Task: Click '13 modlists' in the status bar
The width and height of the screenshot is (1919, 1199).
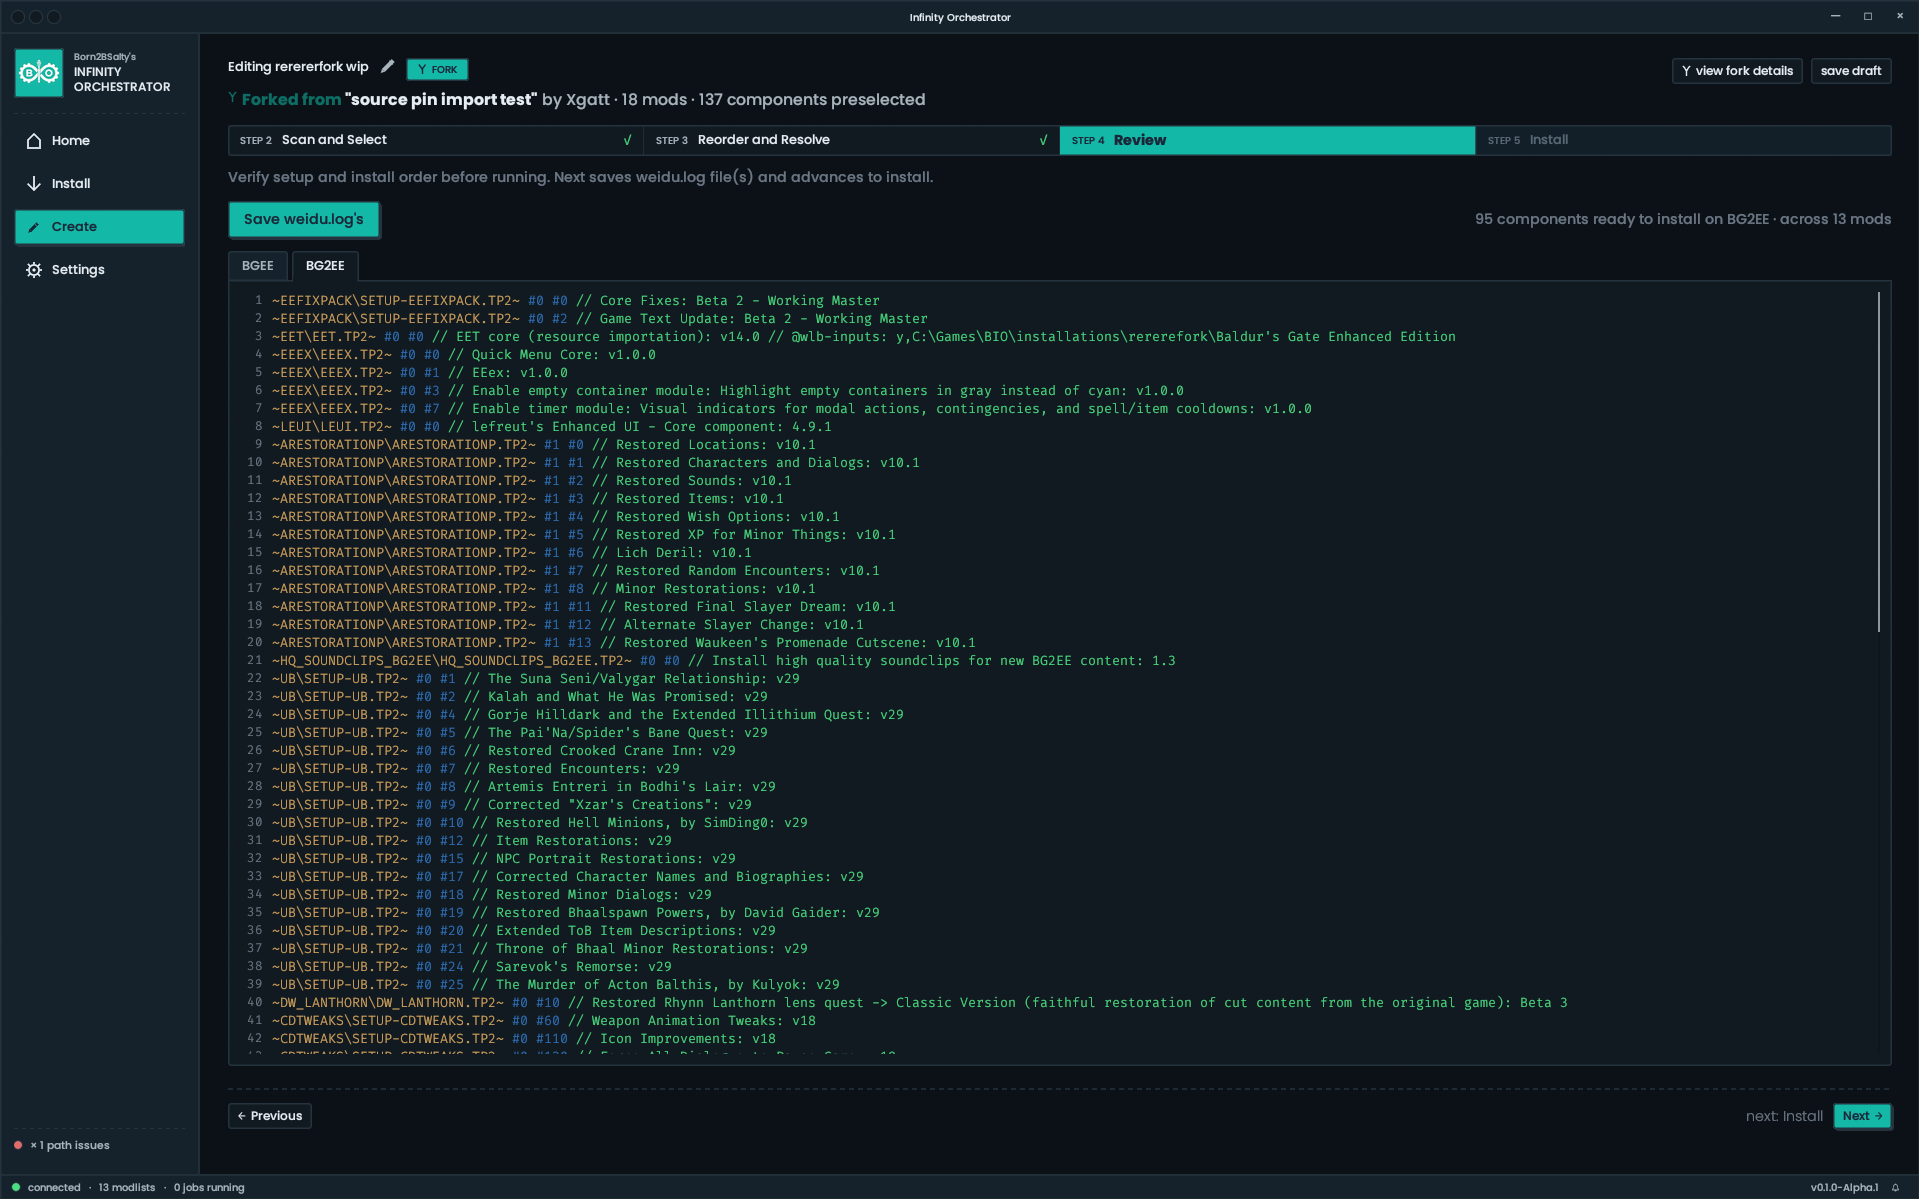Action: [127, 1188]
